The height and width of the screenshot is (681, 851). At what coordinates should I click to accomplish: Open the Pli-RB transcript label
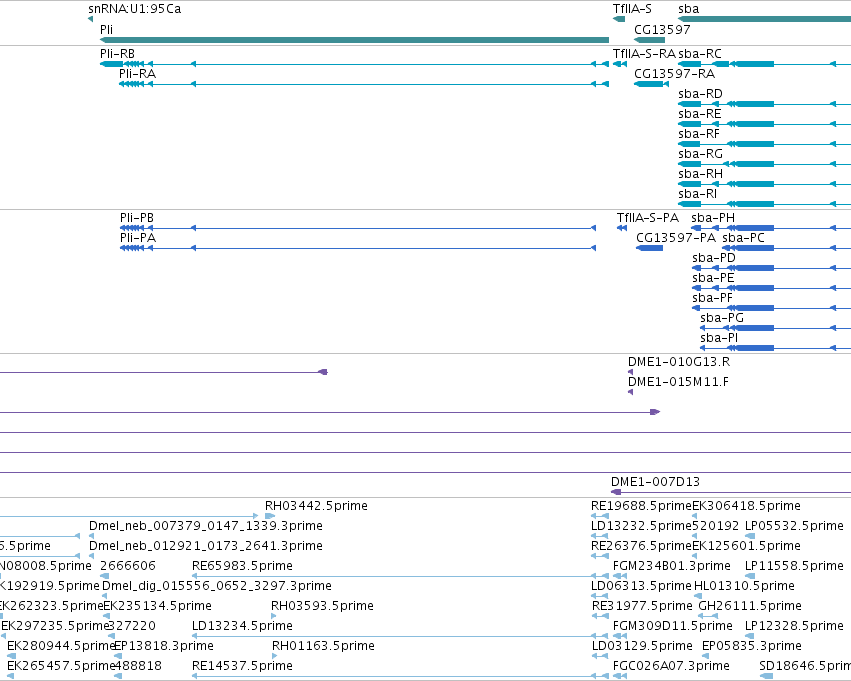[x=117, y=54]
